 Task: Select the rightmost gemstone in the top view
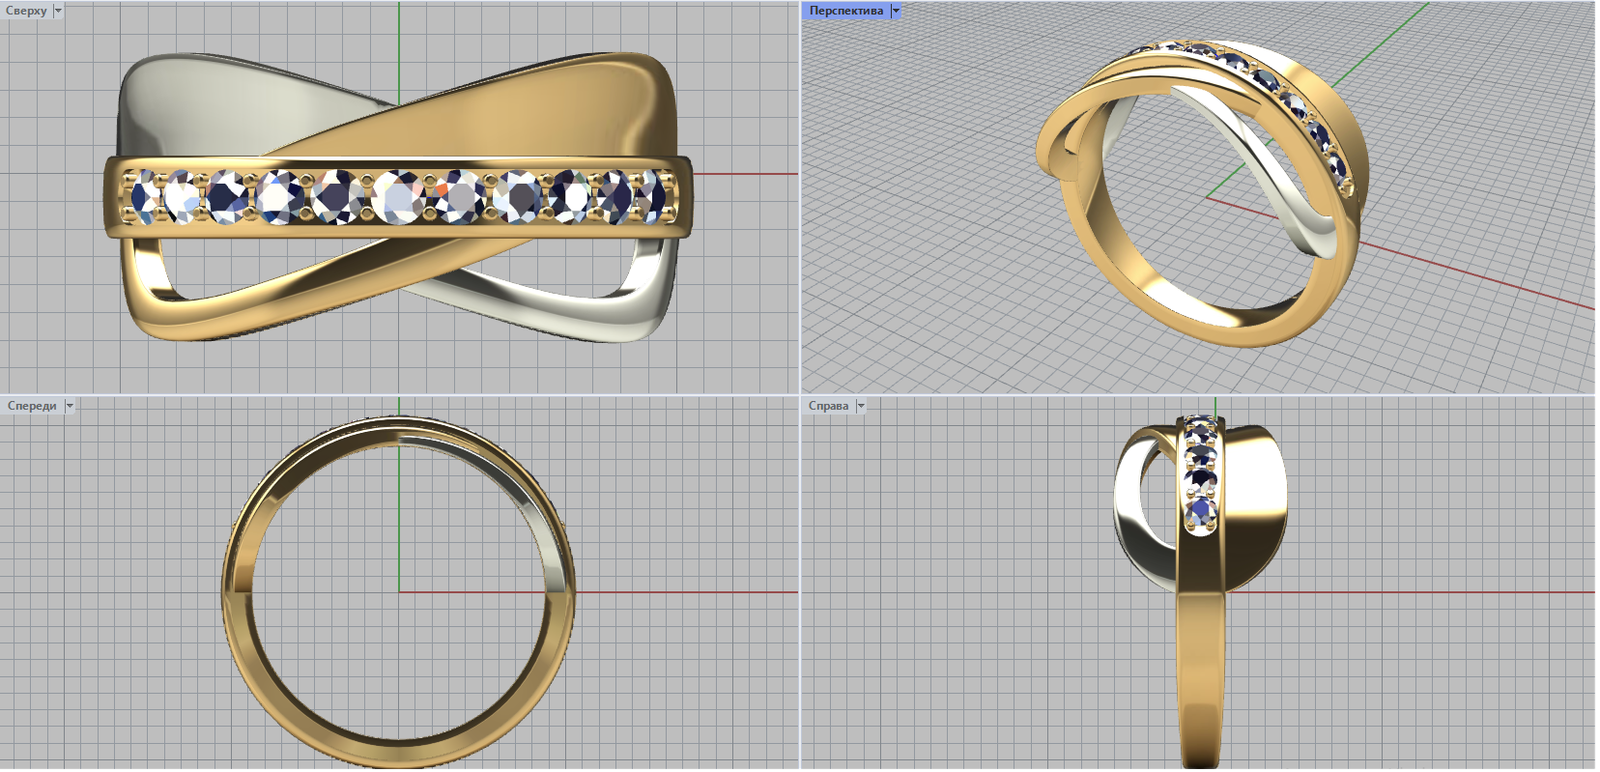point(649,195)
